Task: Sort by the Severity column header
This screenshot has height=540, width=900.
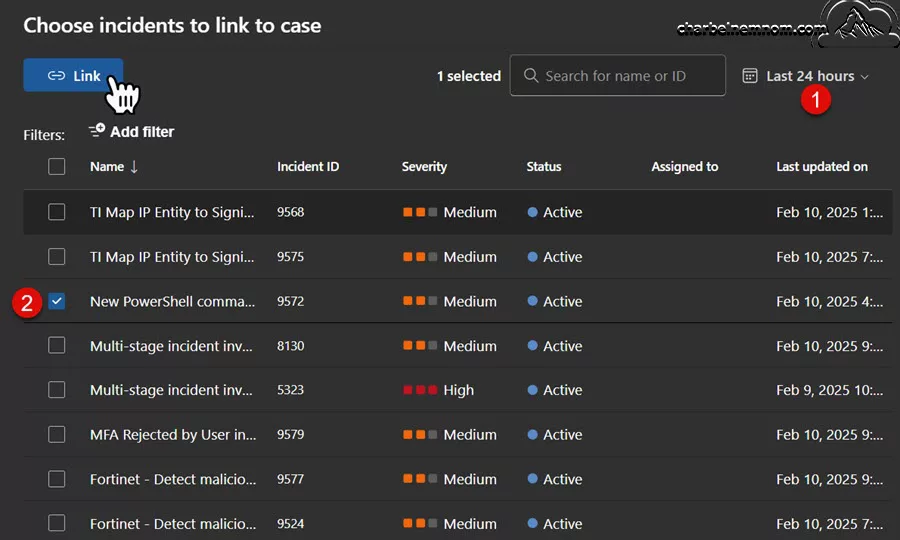Action: pyautogui.click(x=424, y=166)
